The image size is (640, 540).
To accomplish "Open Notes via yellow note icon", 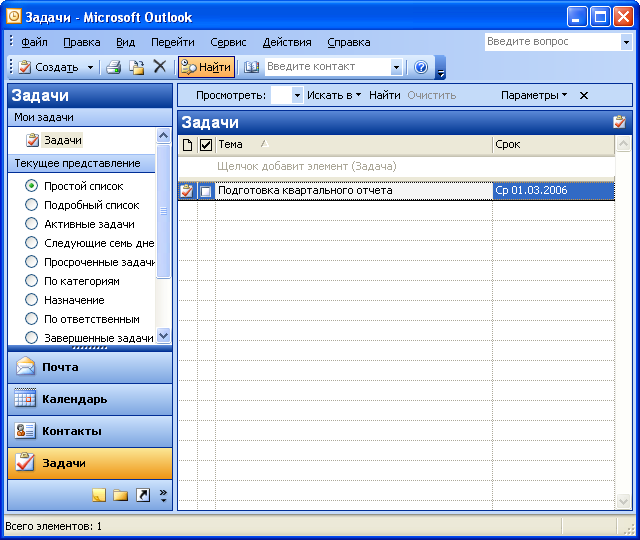I will point(99,495).
